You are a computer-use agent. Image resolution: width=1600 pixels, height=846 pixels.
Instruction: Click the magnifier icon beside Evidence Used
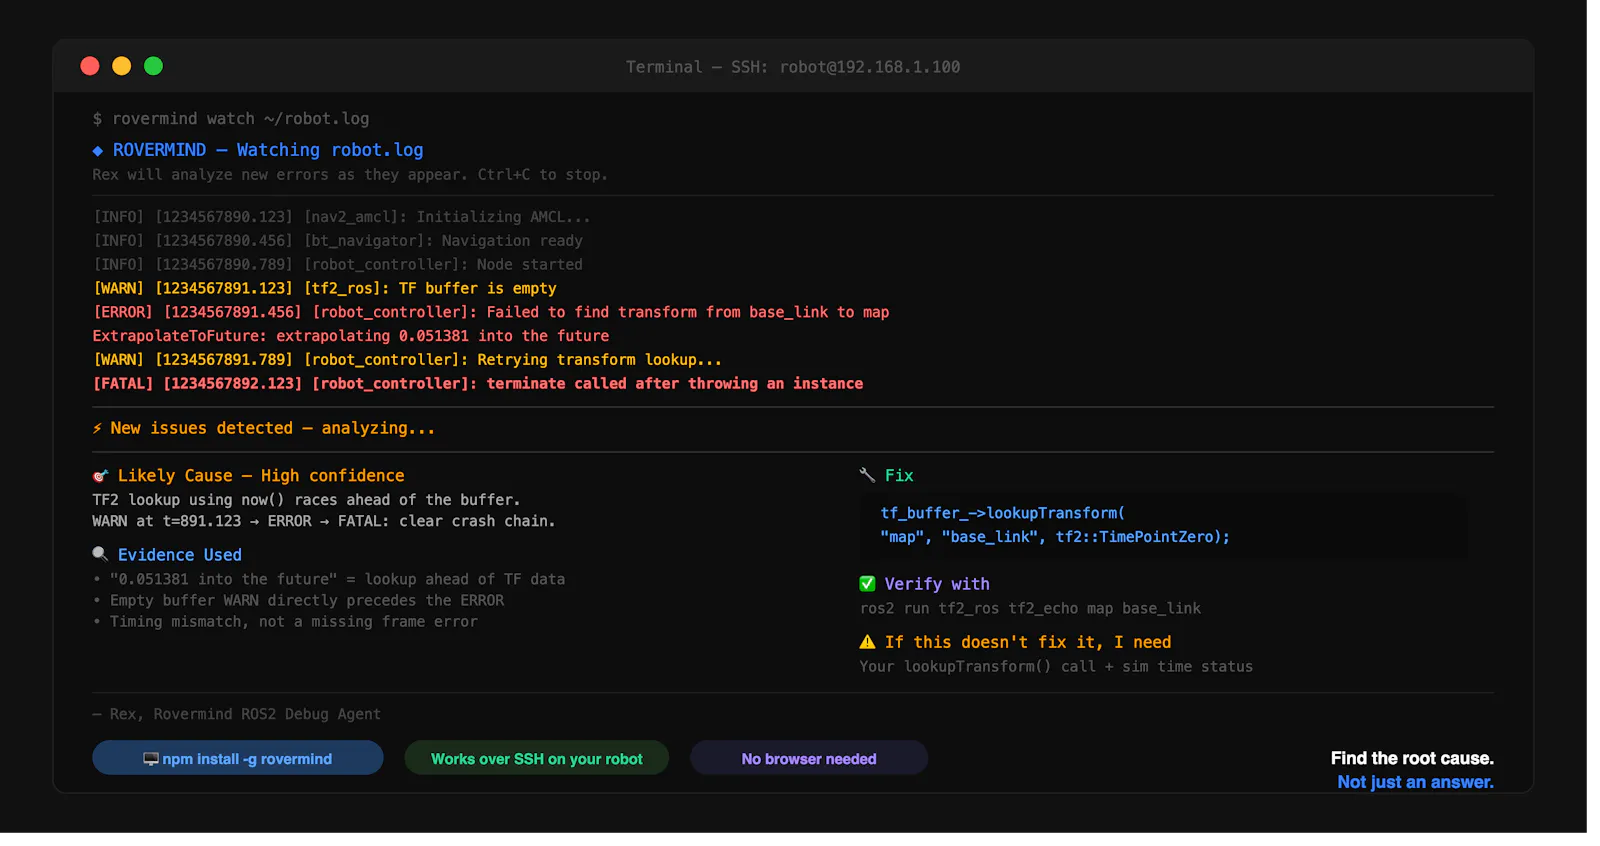[x=100, y=554]
